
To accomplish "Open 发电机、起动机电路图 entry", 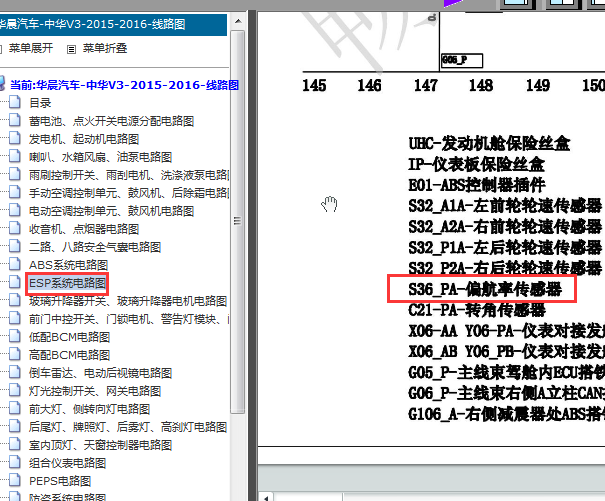I will pos(84,139).
